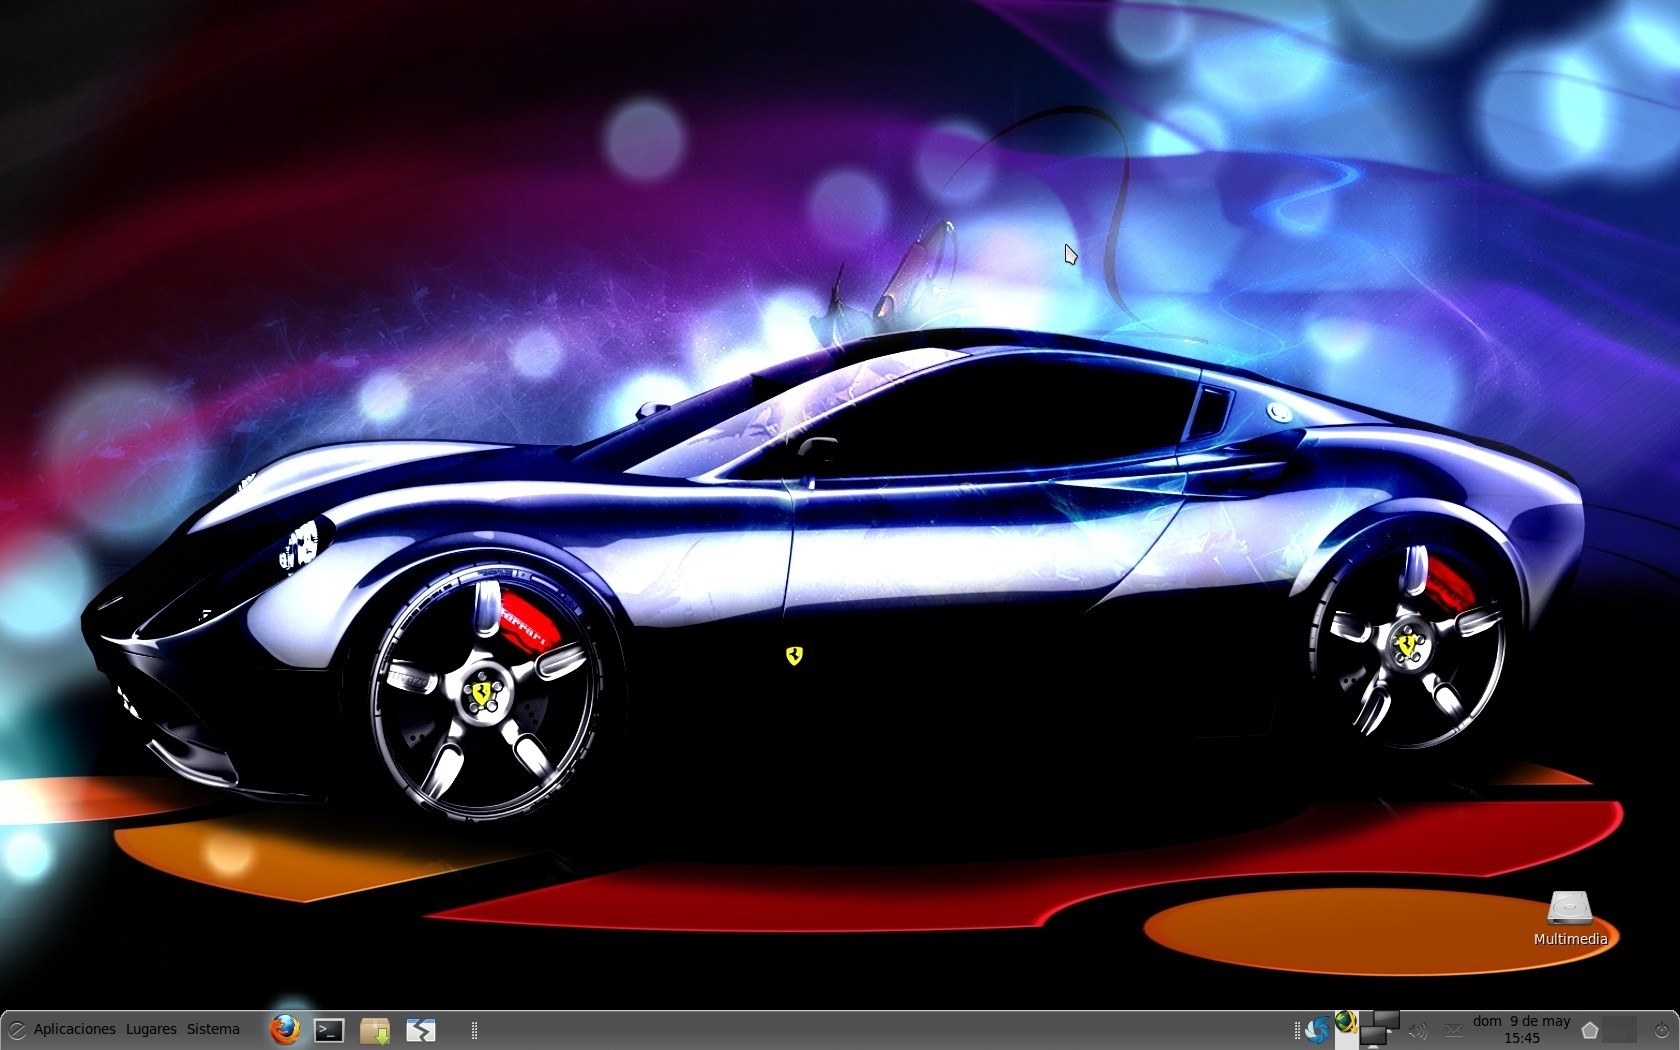The image size is (1680, 1050).
Task: Open the Aplicaciones menu
Action: click(x=75, y=1029)
